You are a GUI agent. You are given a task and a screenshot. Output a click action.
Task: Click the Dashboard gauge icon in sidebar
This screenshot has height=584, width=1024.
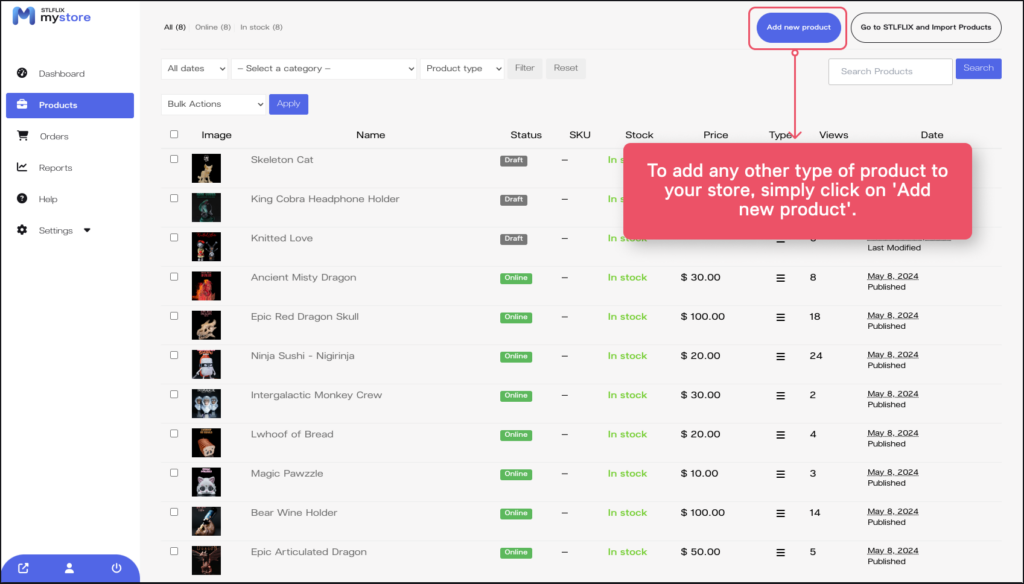point(22,73)
